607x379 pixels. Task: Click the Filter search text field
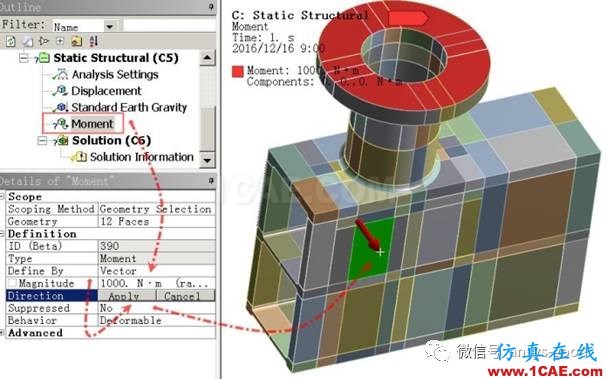(x=169, y=26)
